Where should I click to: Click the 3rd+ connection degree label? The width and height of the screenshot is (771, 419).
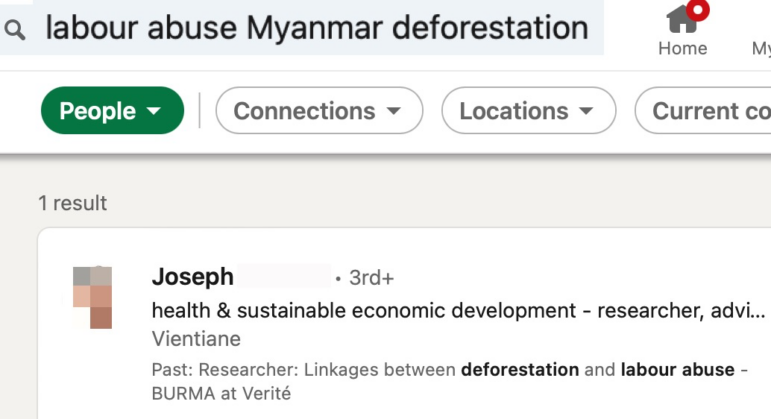(x=371, y=278)
